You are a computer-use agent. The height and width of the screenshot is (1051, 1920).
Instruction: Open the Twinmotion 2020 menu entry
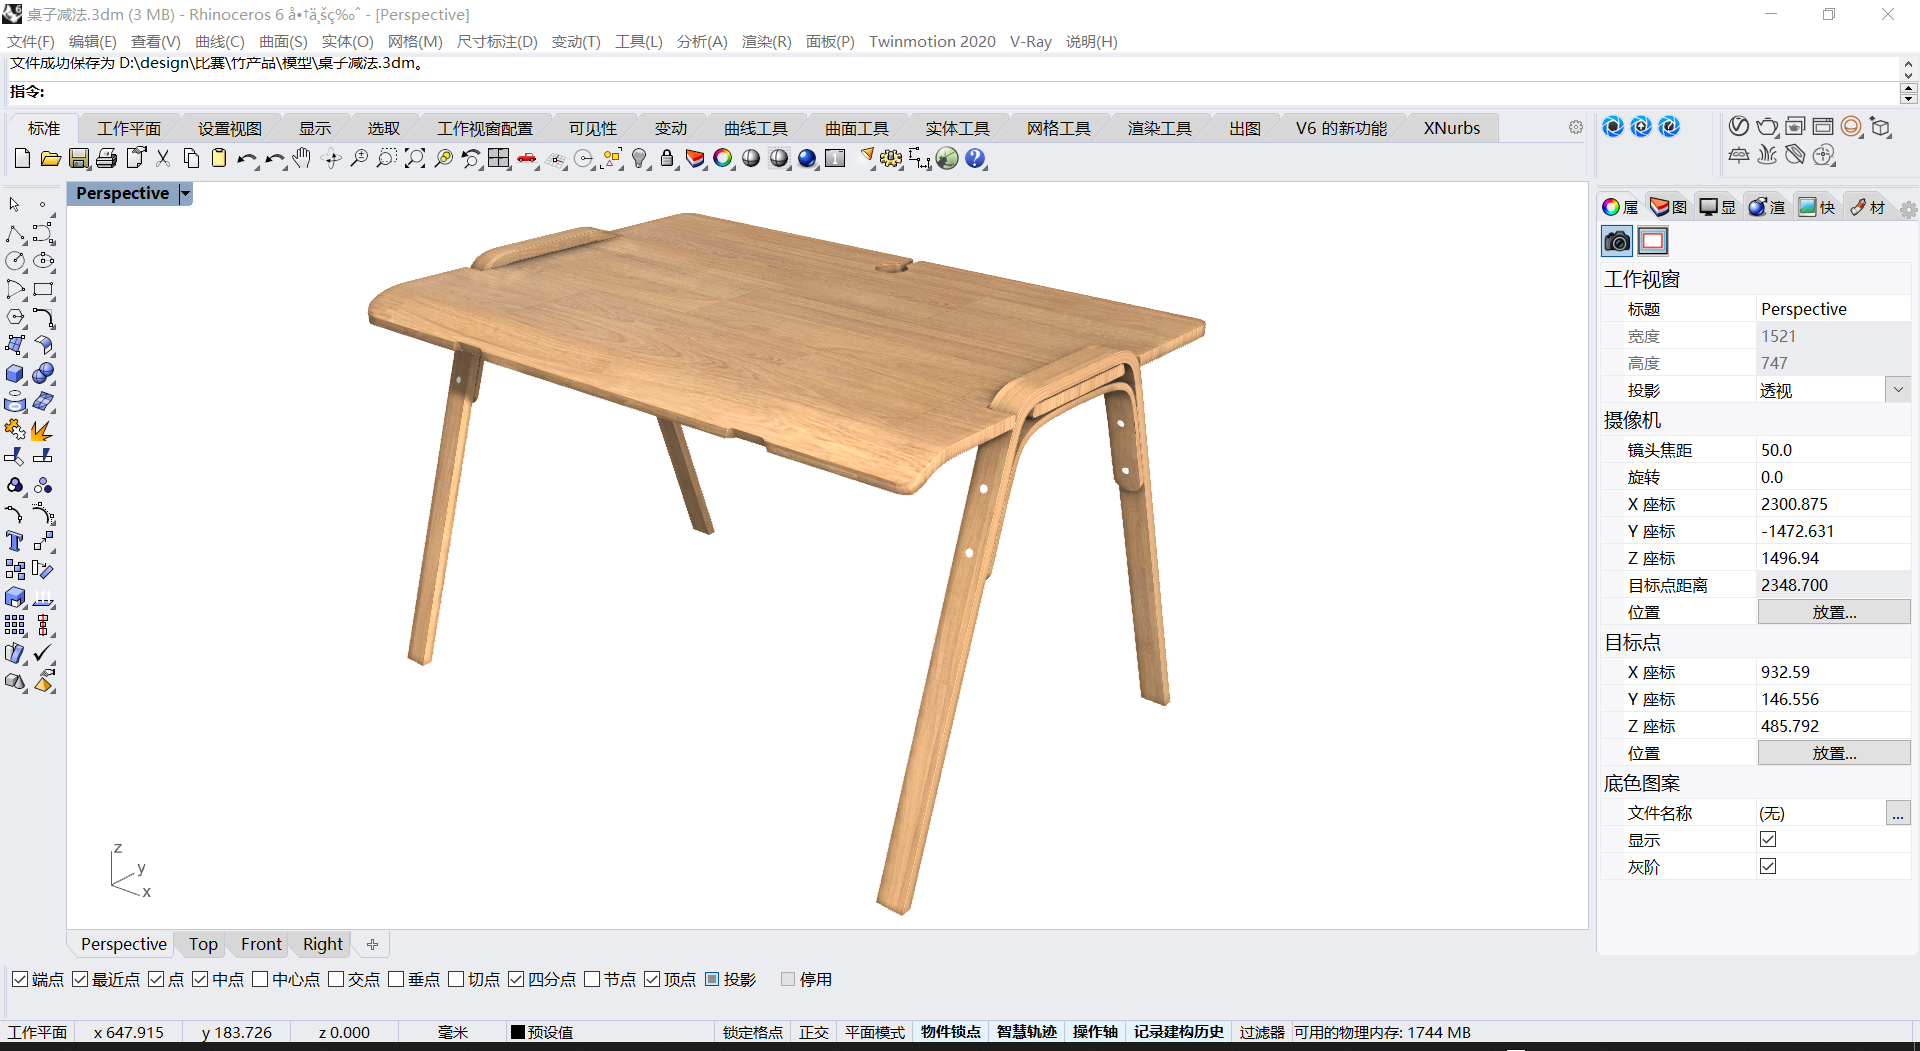[931, 41]
